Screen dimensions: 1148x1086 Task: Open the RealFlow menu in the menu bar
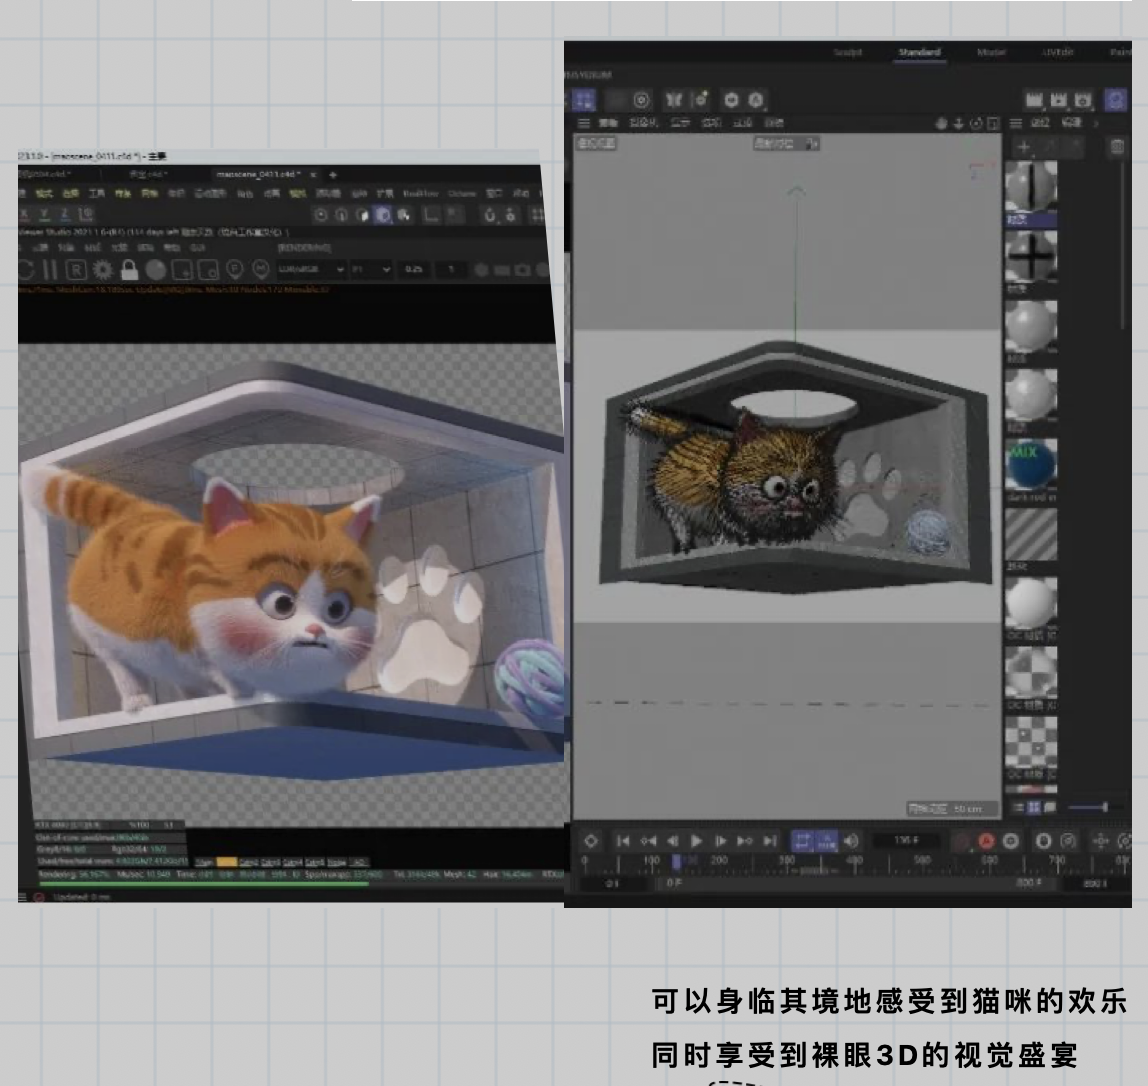click(420, 194)
